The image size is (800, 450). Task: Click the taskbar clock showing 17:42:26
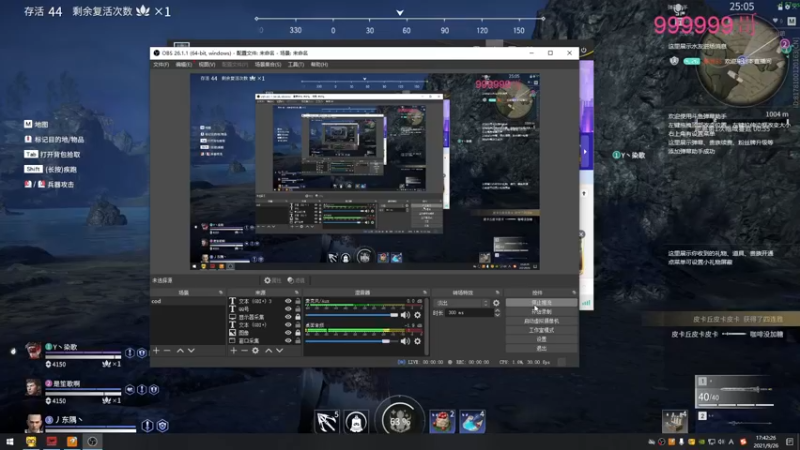[766, 441]
